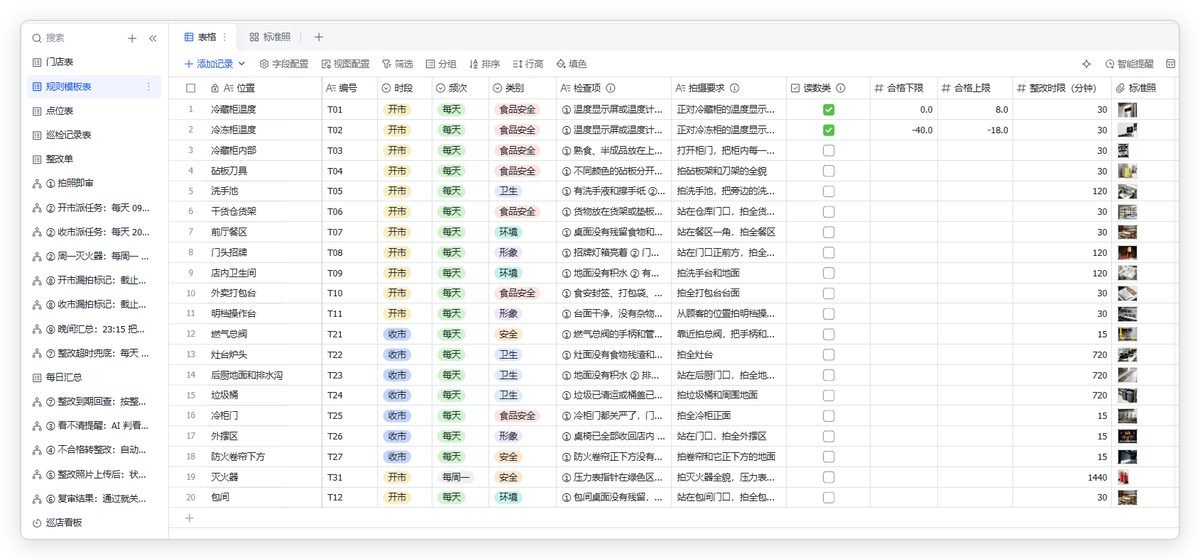Open 标准照 thumbnail for 冷藏柜温度 row

pyautogui.click(x=1127, y=109)
